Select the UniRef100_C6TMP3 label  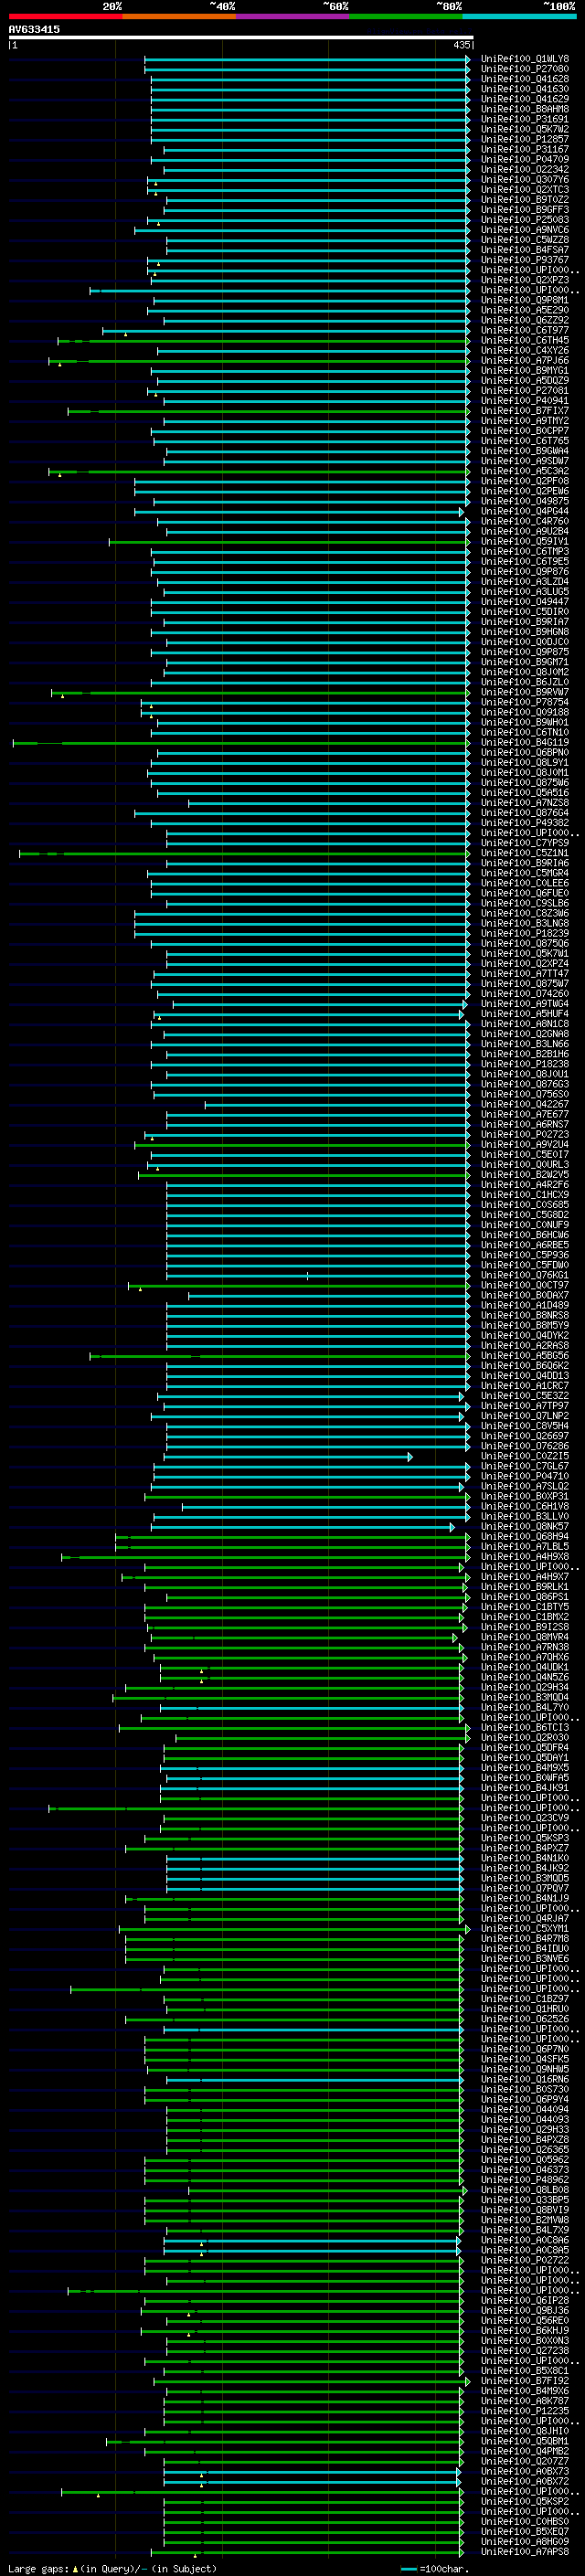(525, 552)
